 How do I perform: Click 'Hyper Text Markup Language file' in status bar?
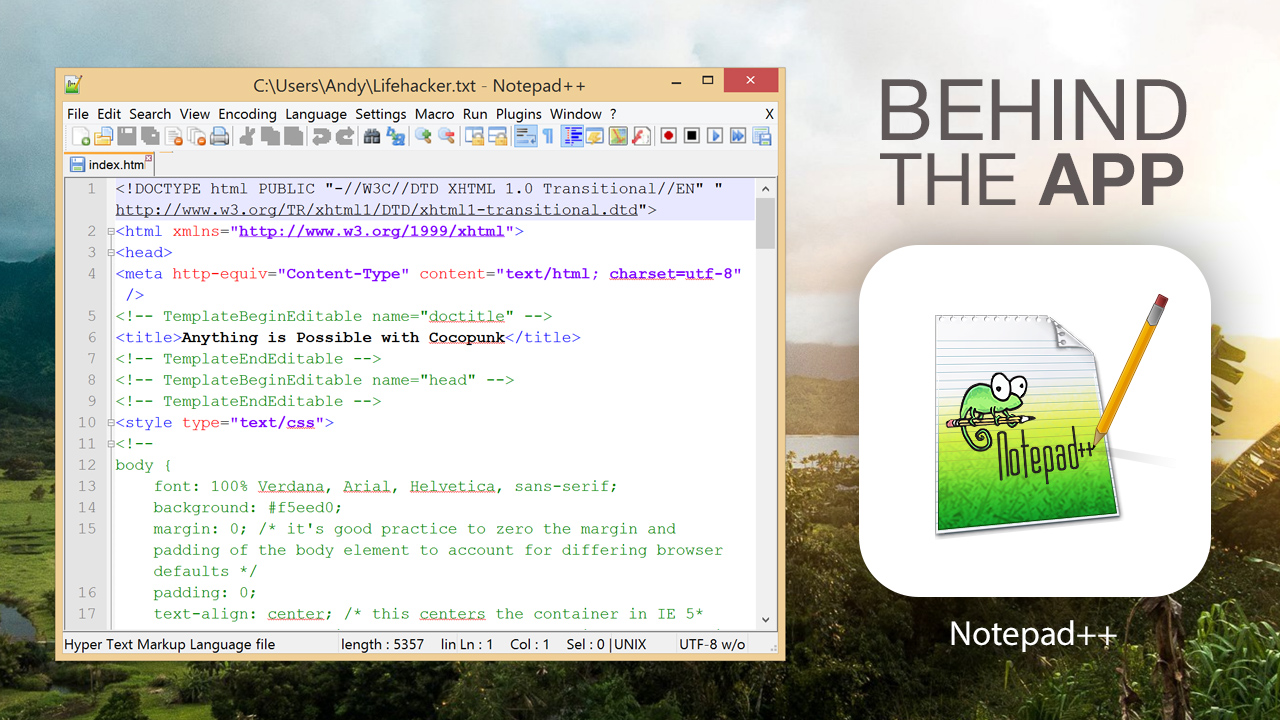(x=170, y=645)
